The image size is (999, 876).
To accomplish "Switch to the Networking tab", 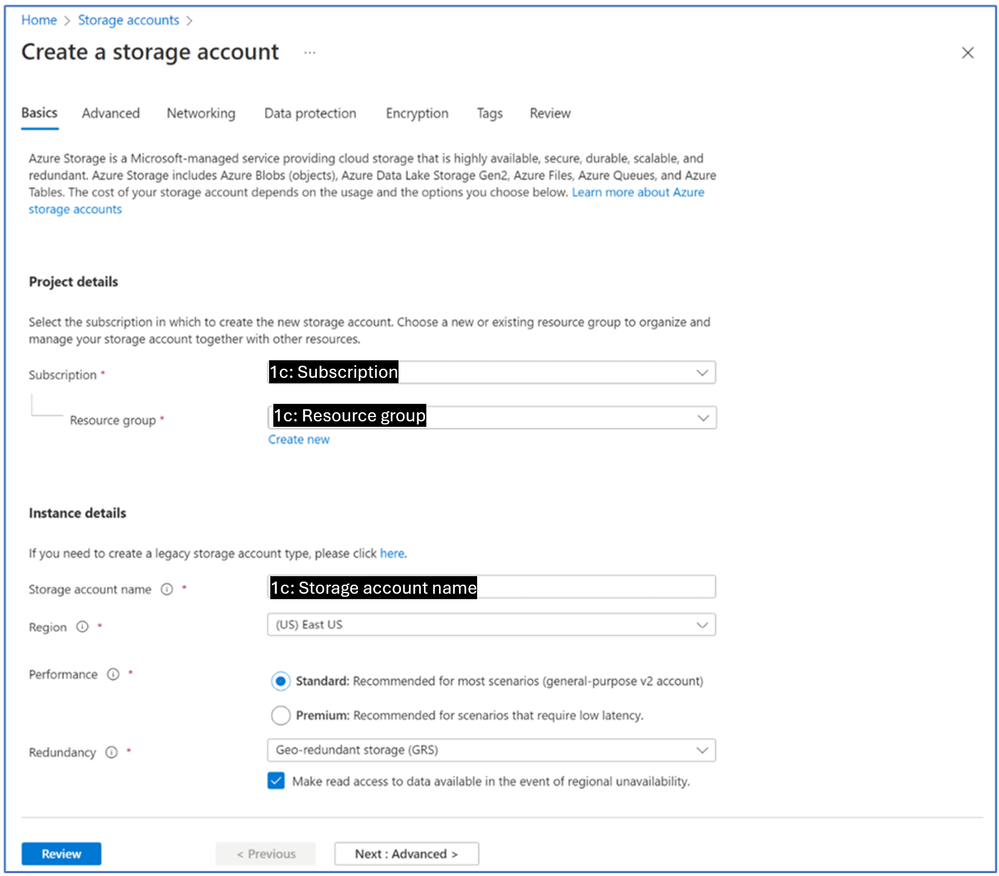I will 201,113.
